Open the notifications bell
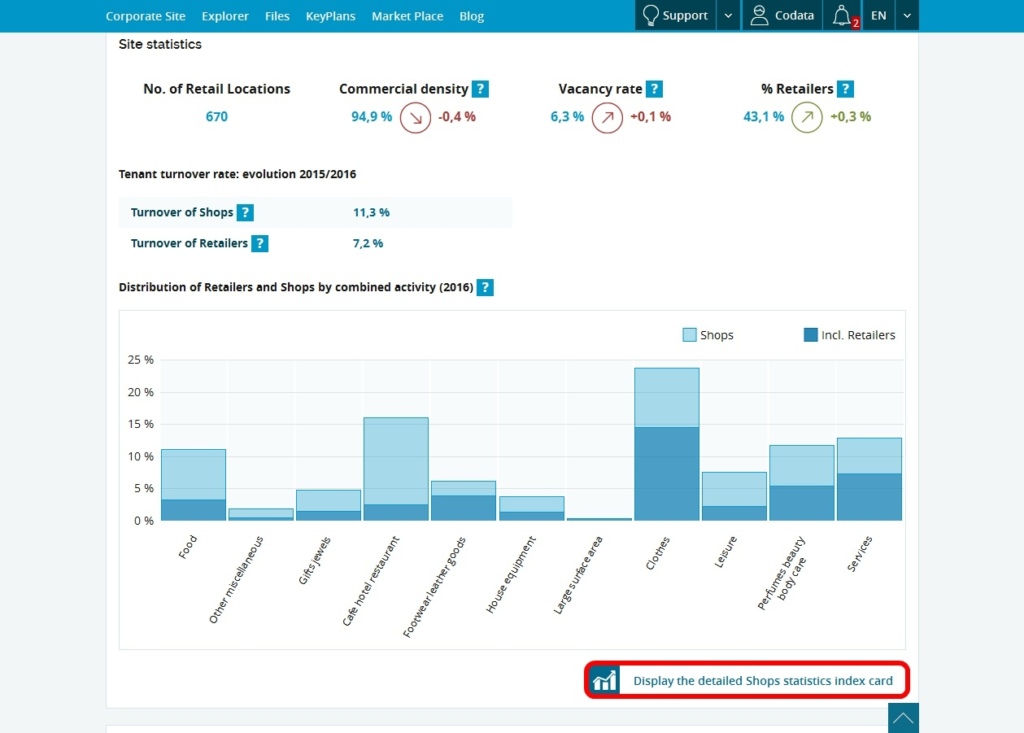 point(842,15)
